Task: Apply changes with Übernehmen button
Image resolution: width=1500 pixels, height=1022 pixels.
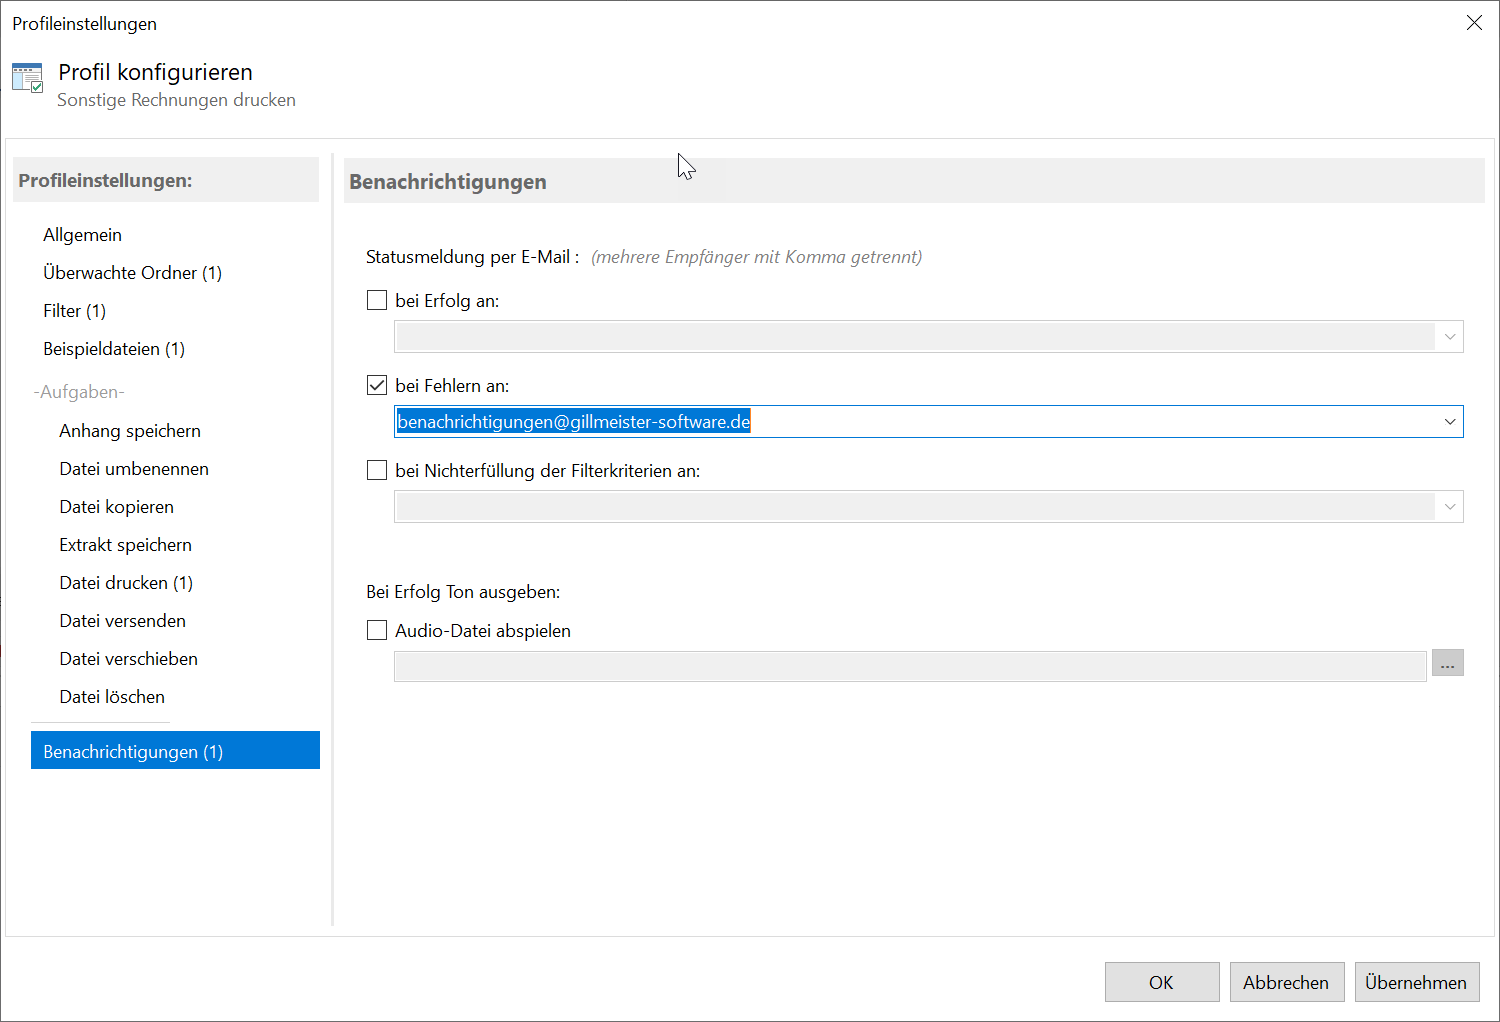Action: [x=1416, y=982]
